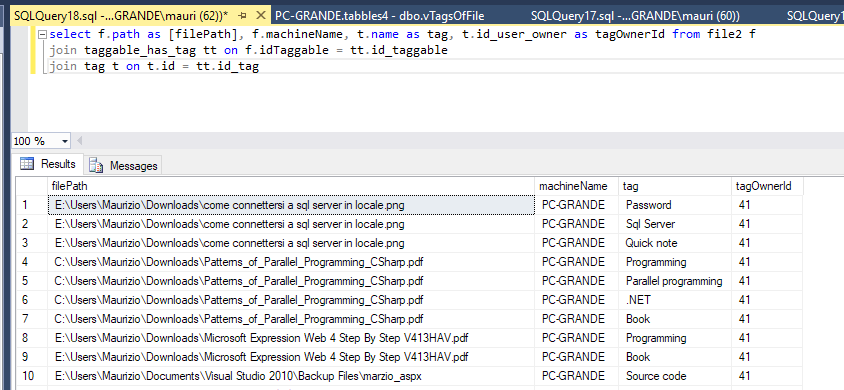Select row 4 Patterns_of_Parallel_Programming_CSharp.pdf path
The image size is (844, 390).
291,262
